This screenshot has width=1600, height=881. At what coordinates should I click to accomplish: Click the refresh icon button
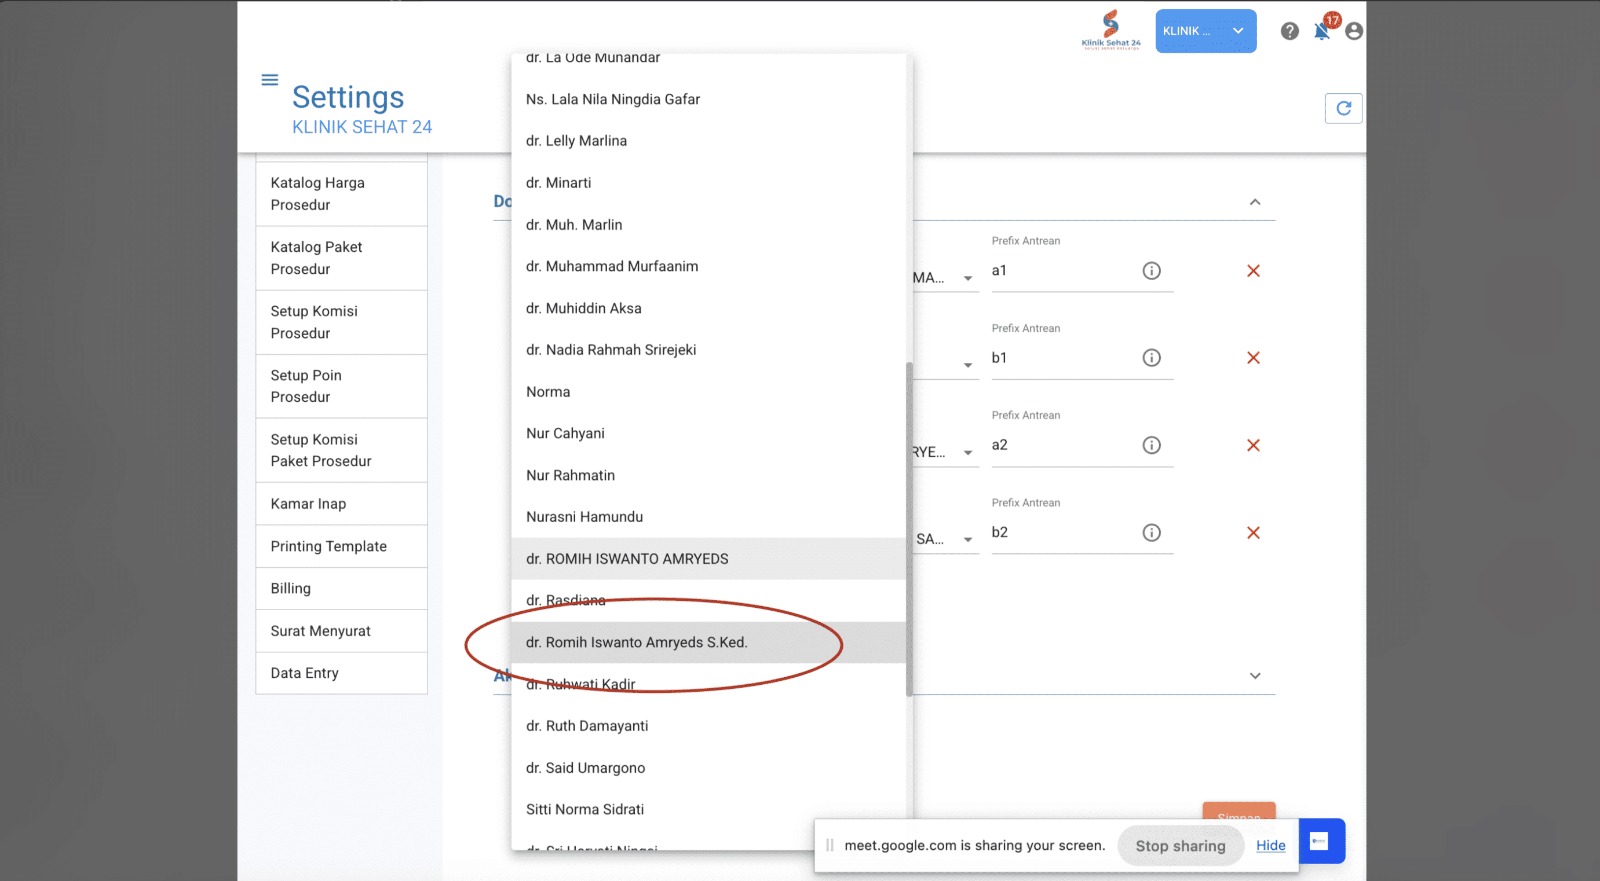(1343, 108)
